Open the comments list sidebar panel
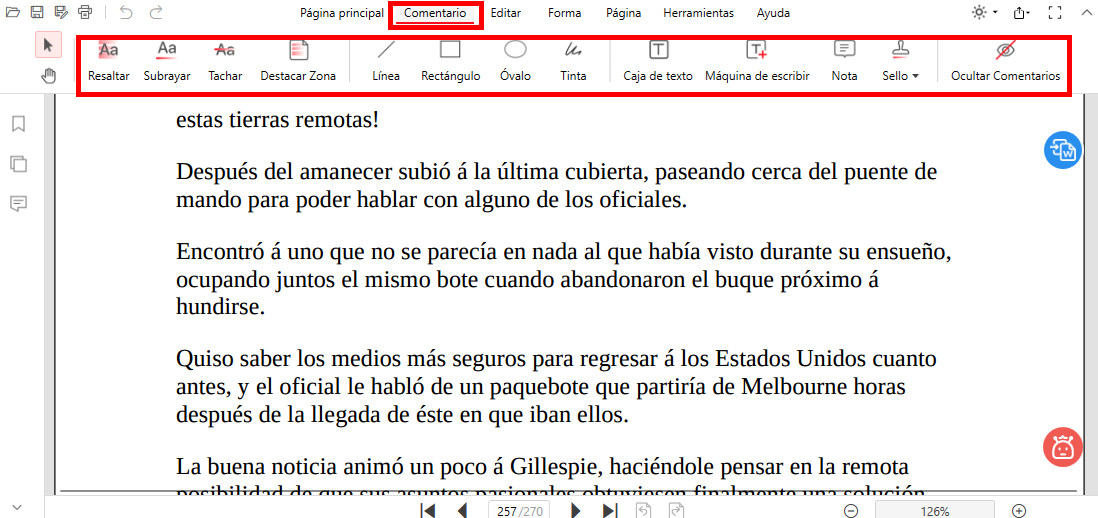 coord(19,204)
